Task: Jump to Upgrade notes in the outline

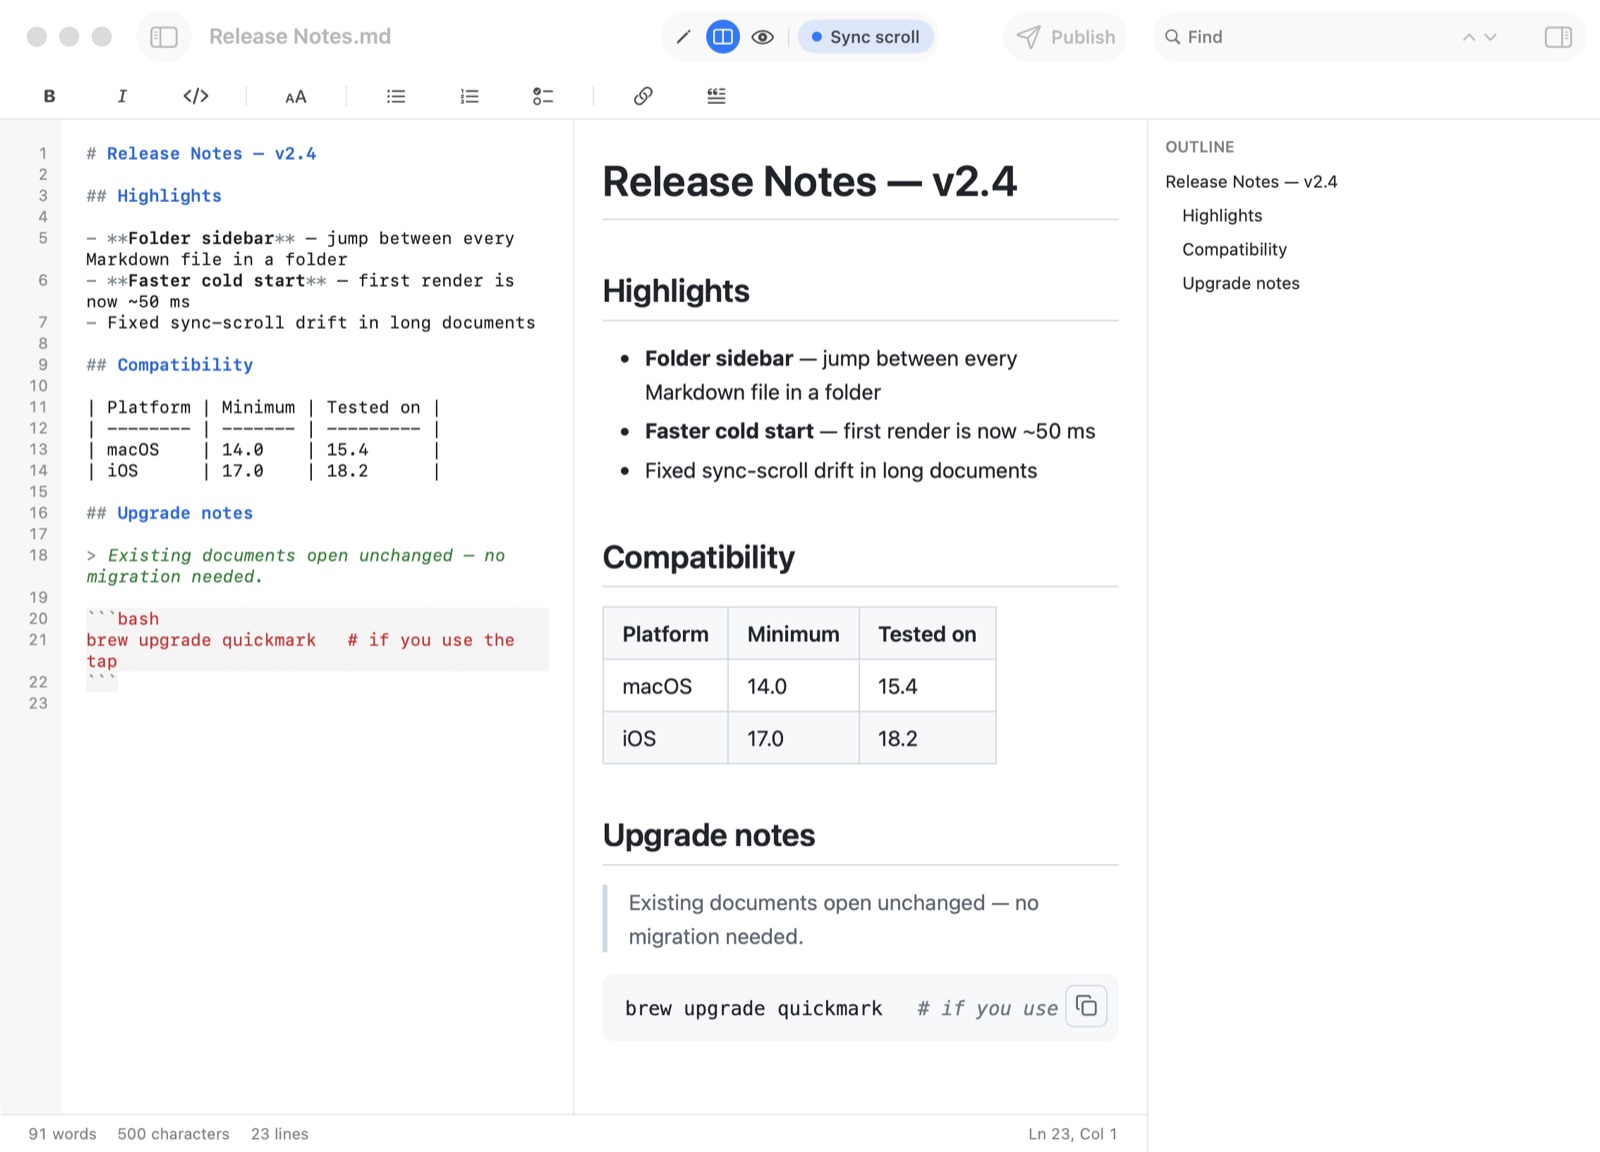Action: pos(1240,284)
